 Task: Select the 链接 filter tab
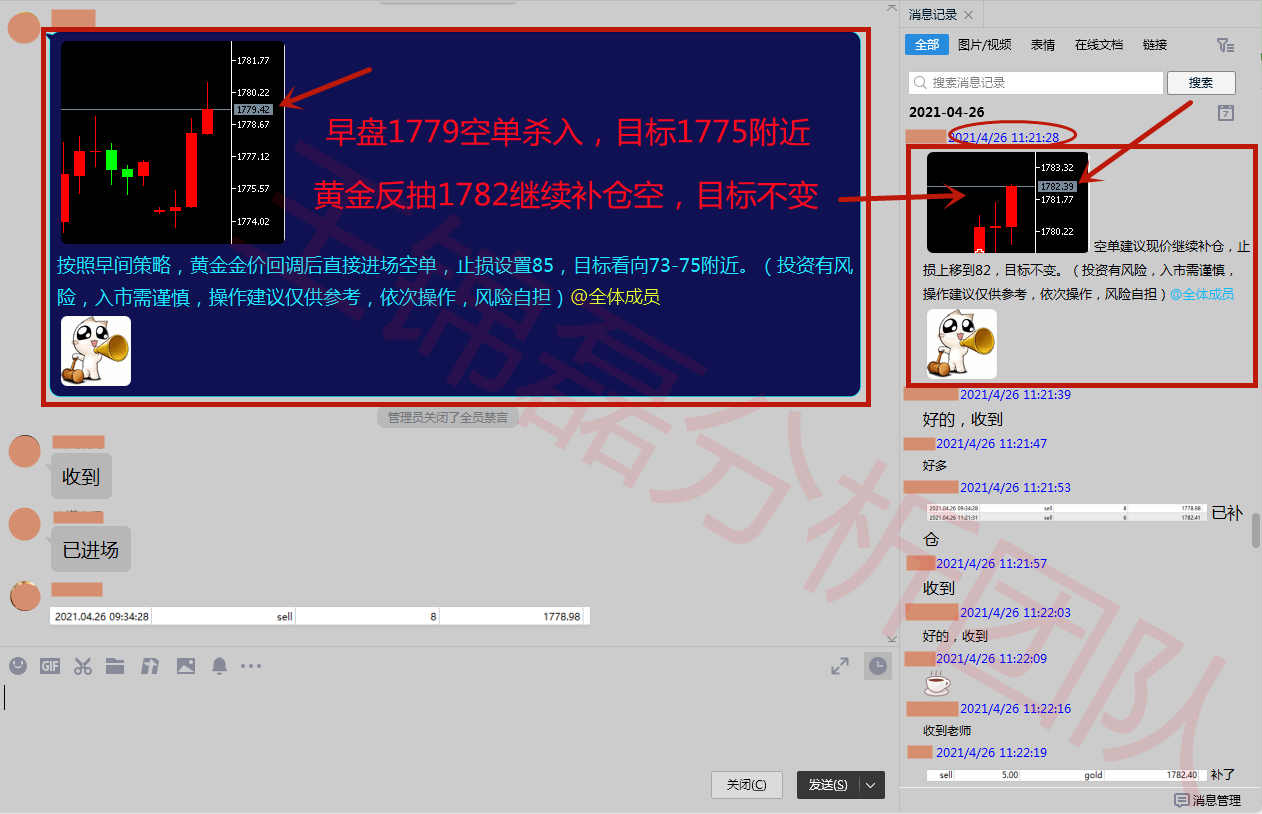click(1155, 45)
